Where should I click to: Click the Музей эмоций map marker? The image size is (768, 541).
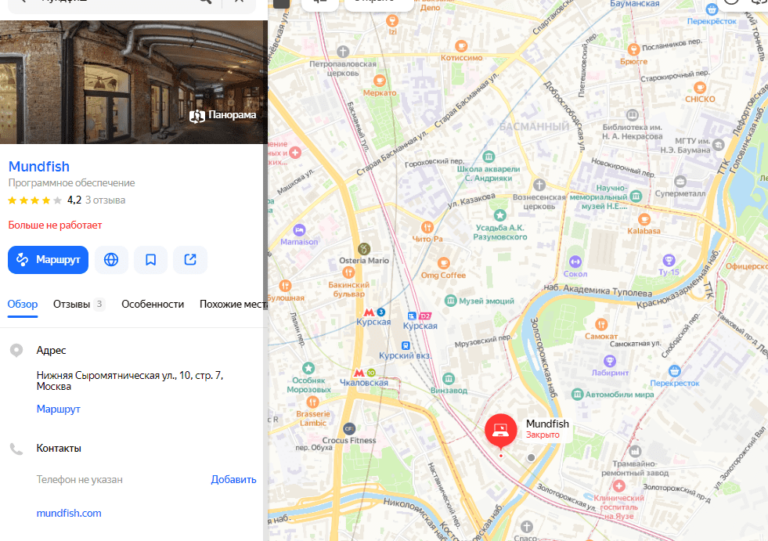coord(450,300)
